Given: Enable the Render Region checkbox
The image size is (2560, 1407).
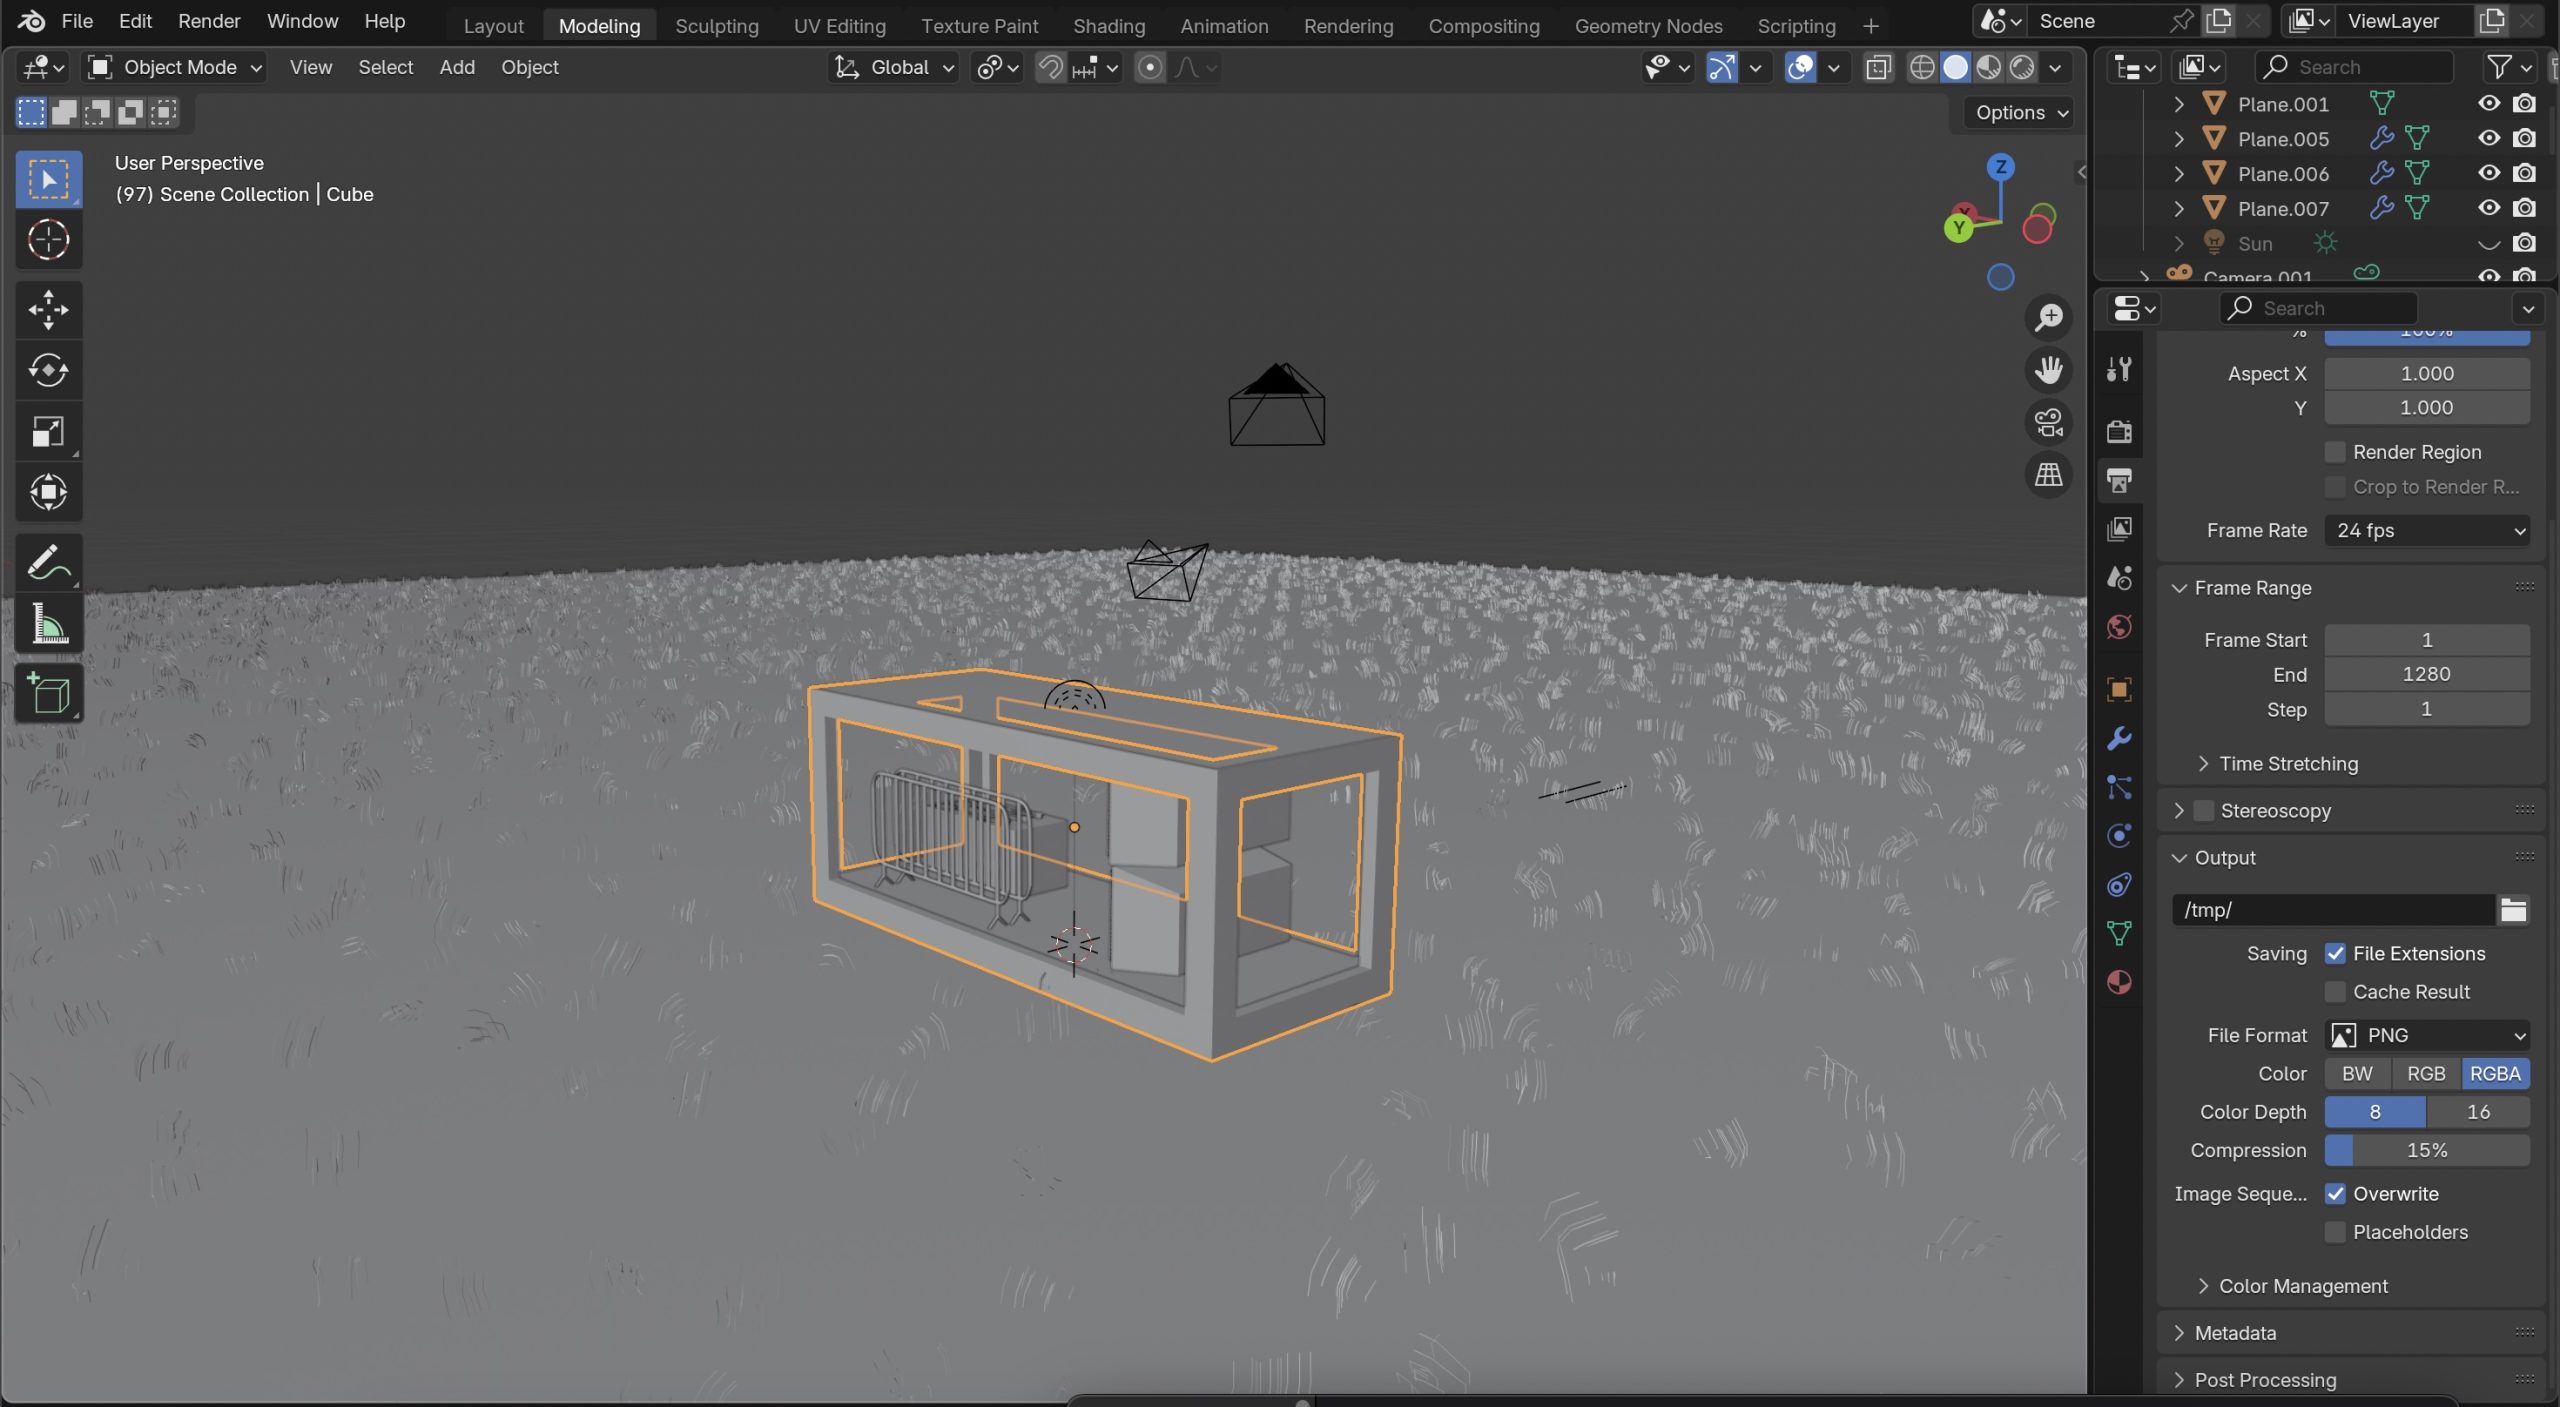Looking at the screenshot, I should coord(2335,452).
